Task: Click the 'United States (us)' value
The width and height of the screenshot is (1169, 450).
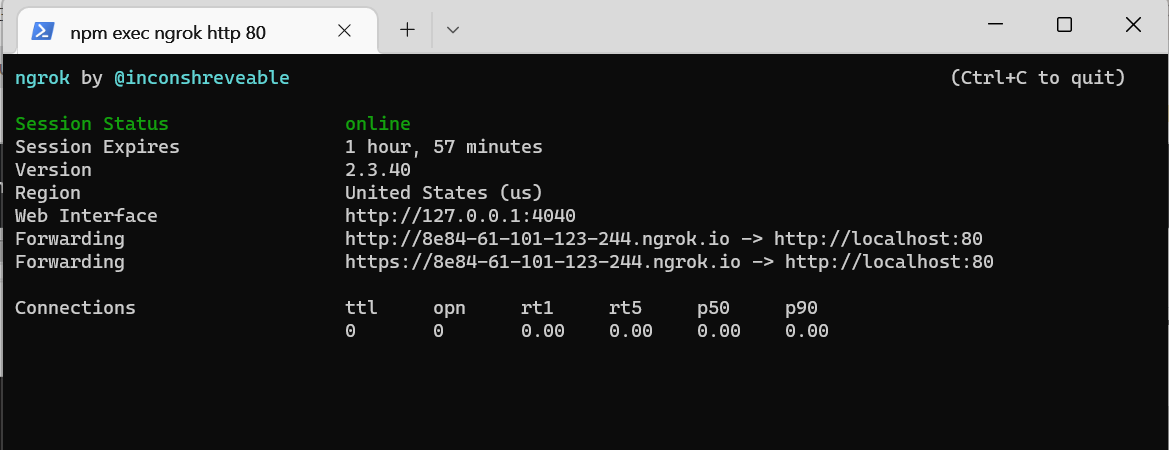Action: click(x=444, y=193)
